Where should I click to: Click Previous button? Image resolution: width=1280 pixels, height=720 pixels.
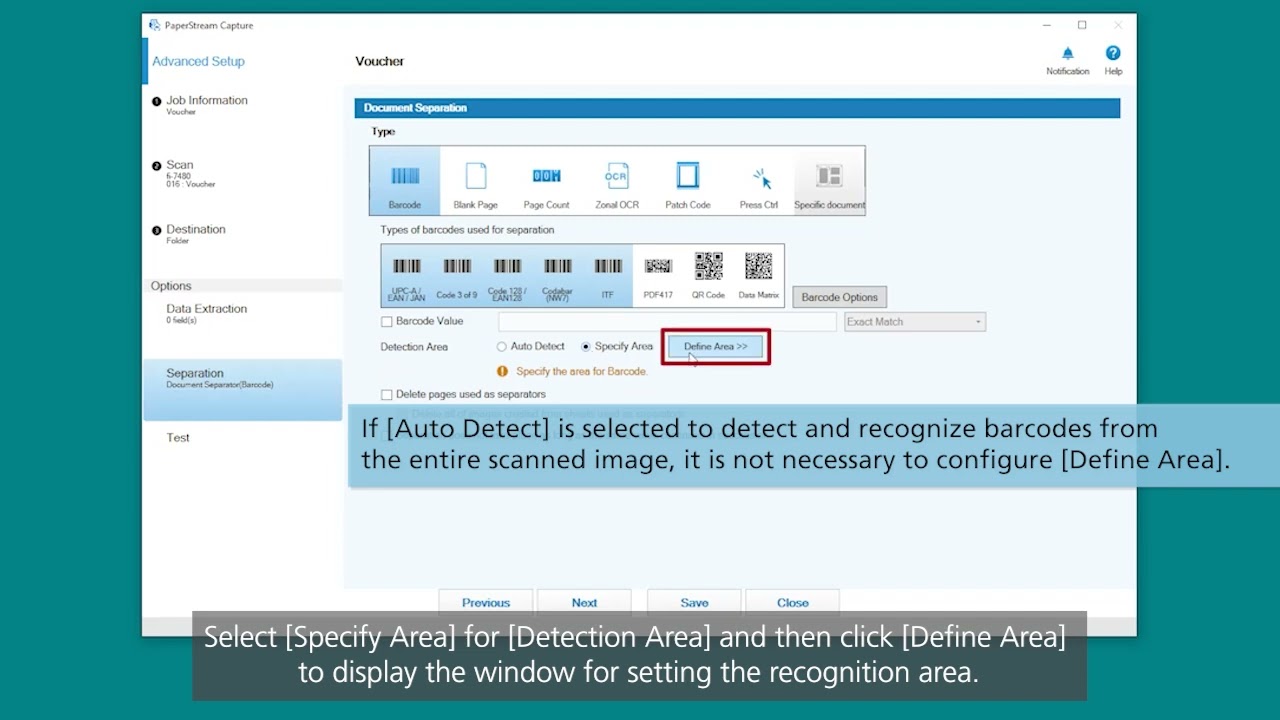486,603
